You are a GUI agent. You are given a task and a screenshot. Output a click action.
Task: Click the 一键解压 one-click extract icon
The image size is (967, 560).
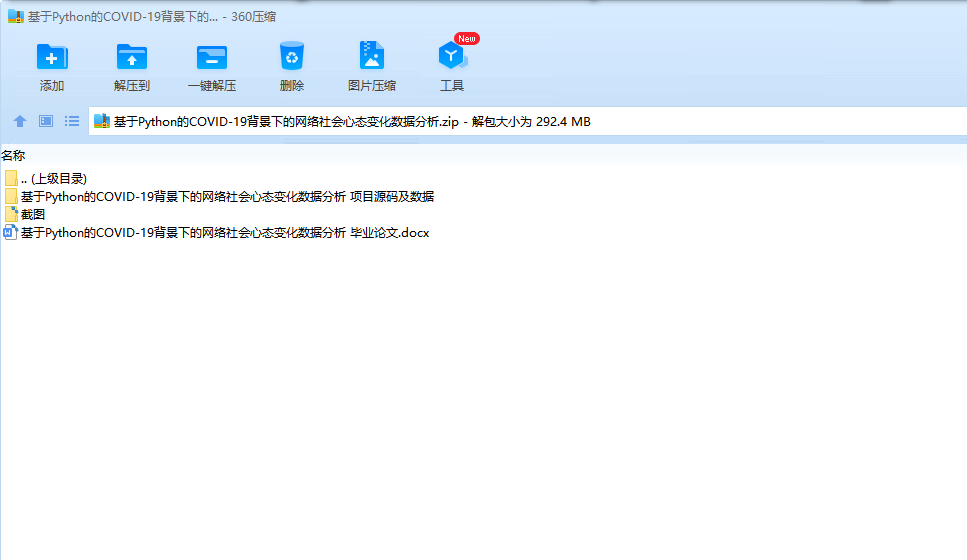[x=212, y=57]
